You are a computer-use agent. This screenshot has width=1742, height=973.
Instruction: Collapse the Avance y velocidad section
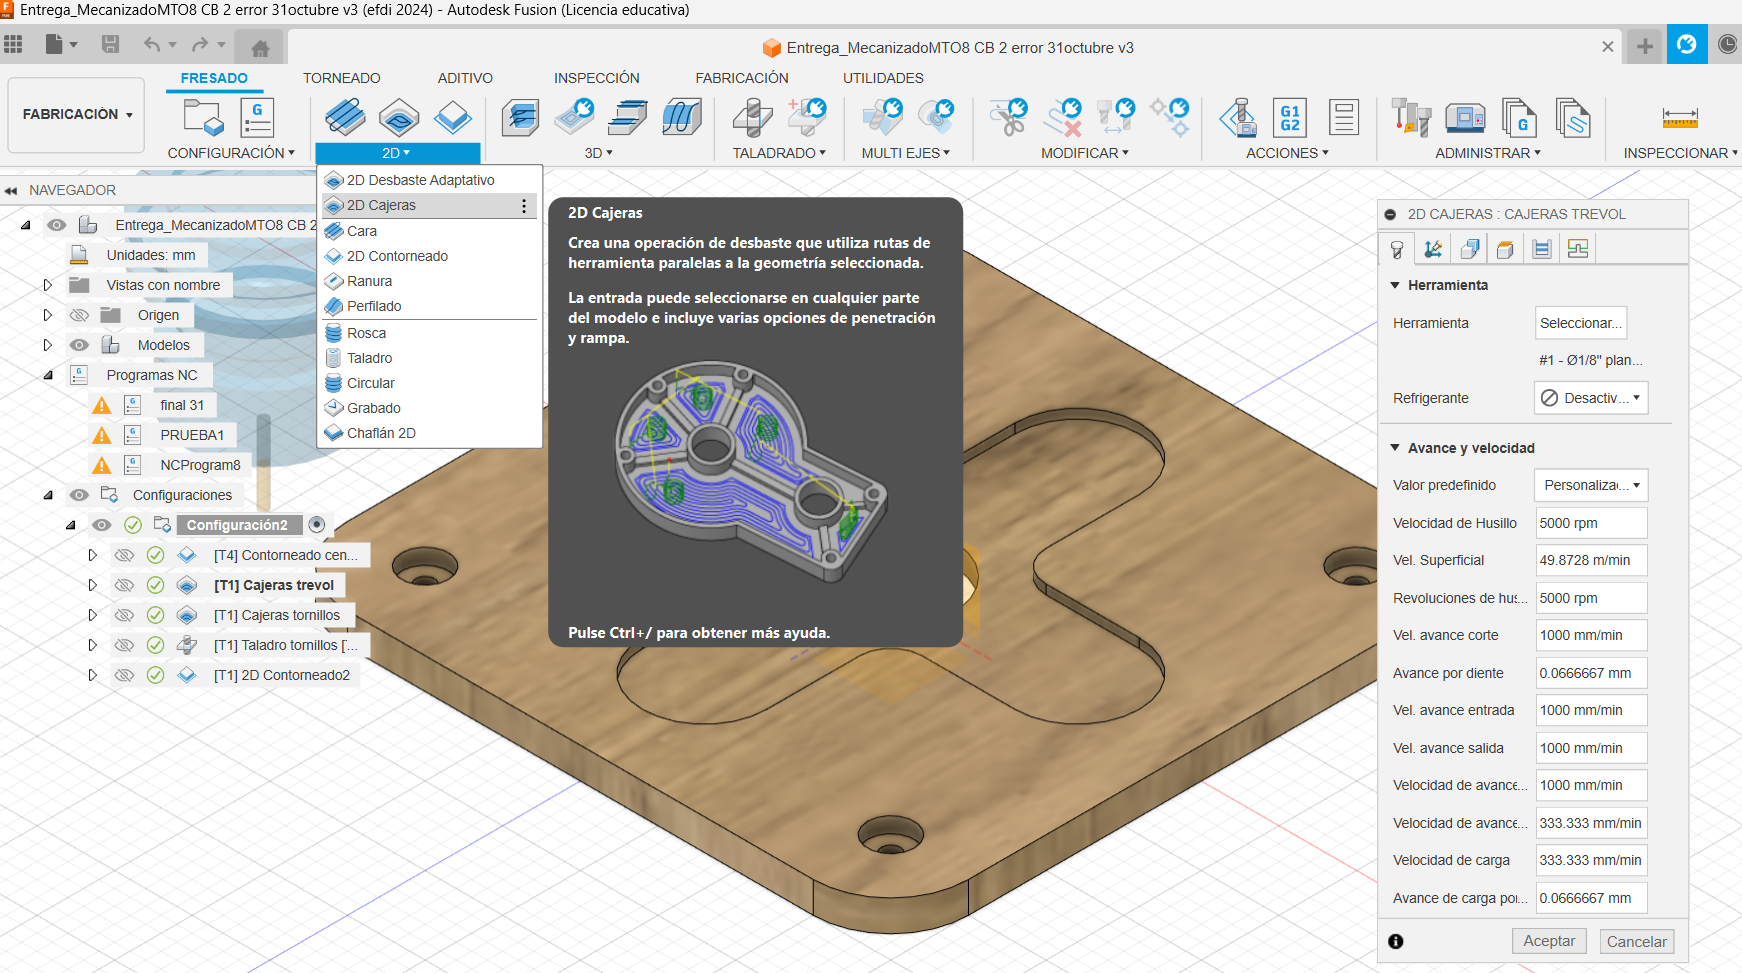[x=1395, y=448]
